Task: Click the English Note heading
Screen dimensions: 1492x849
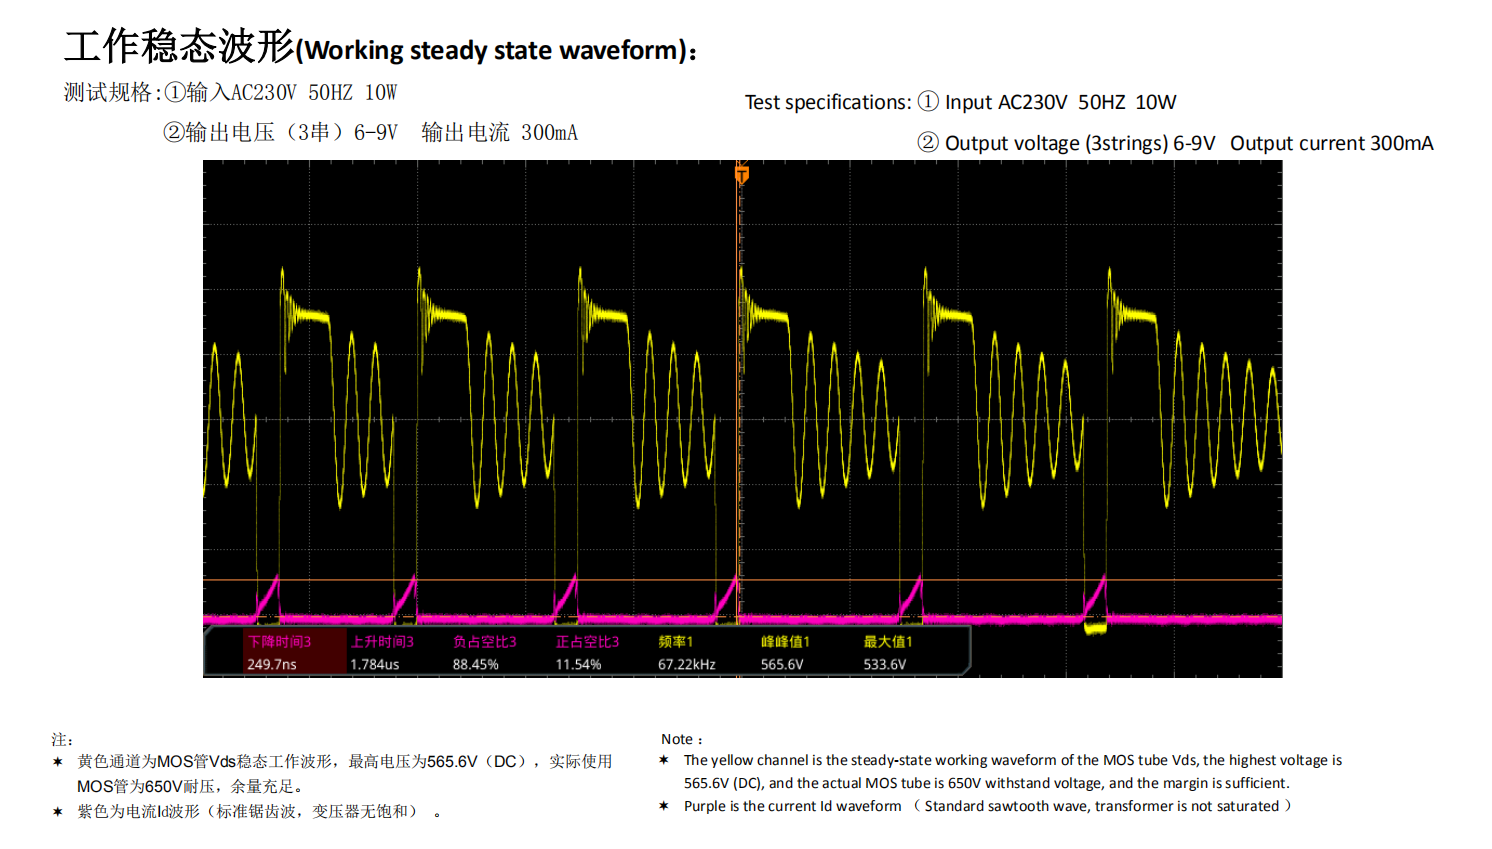Action: coord(681,739)
